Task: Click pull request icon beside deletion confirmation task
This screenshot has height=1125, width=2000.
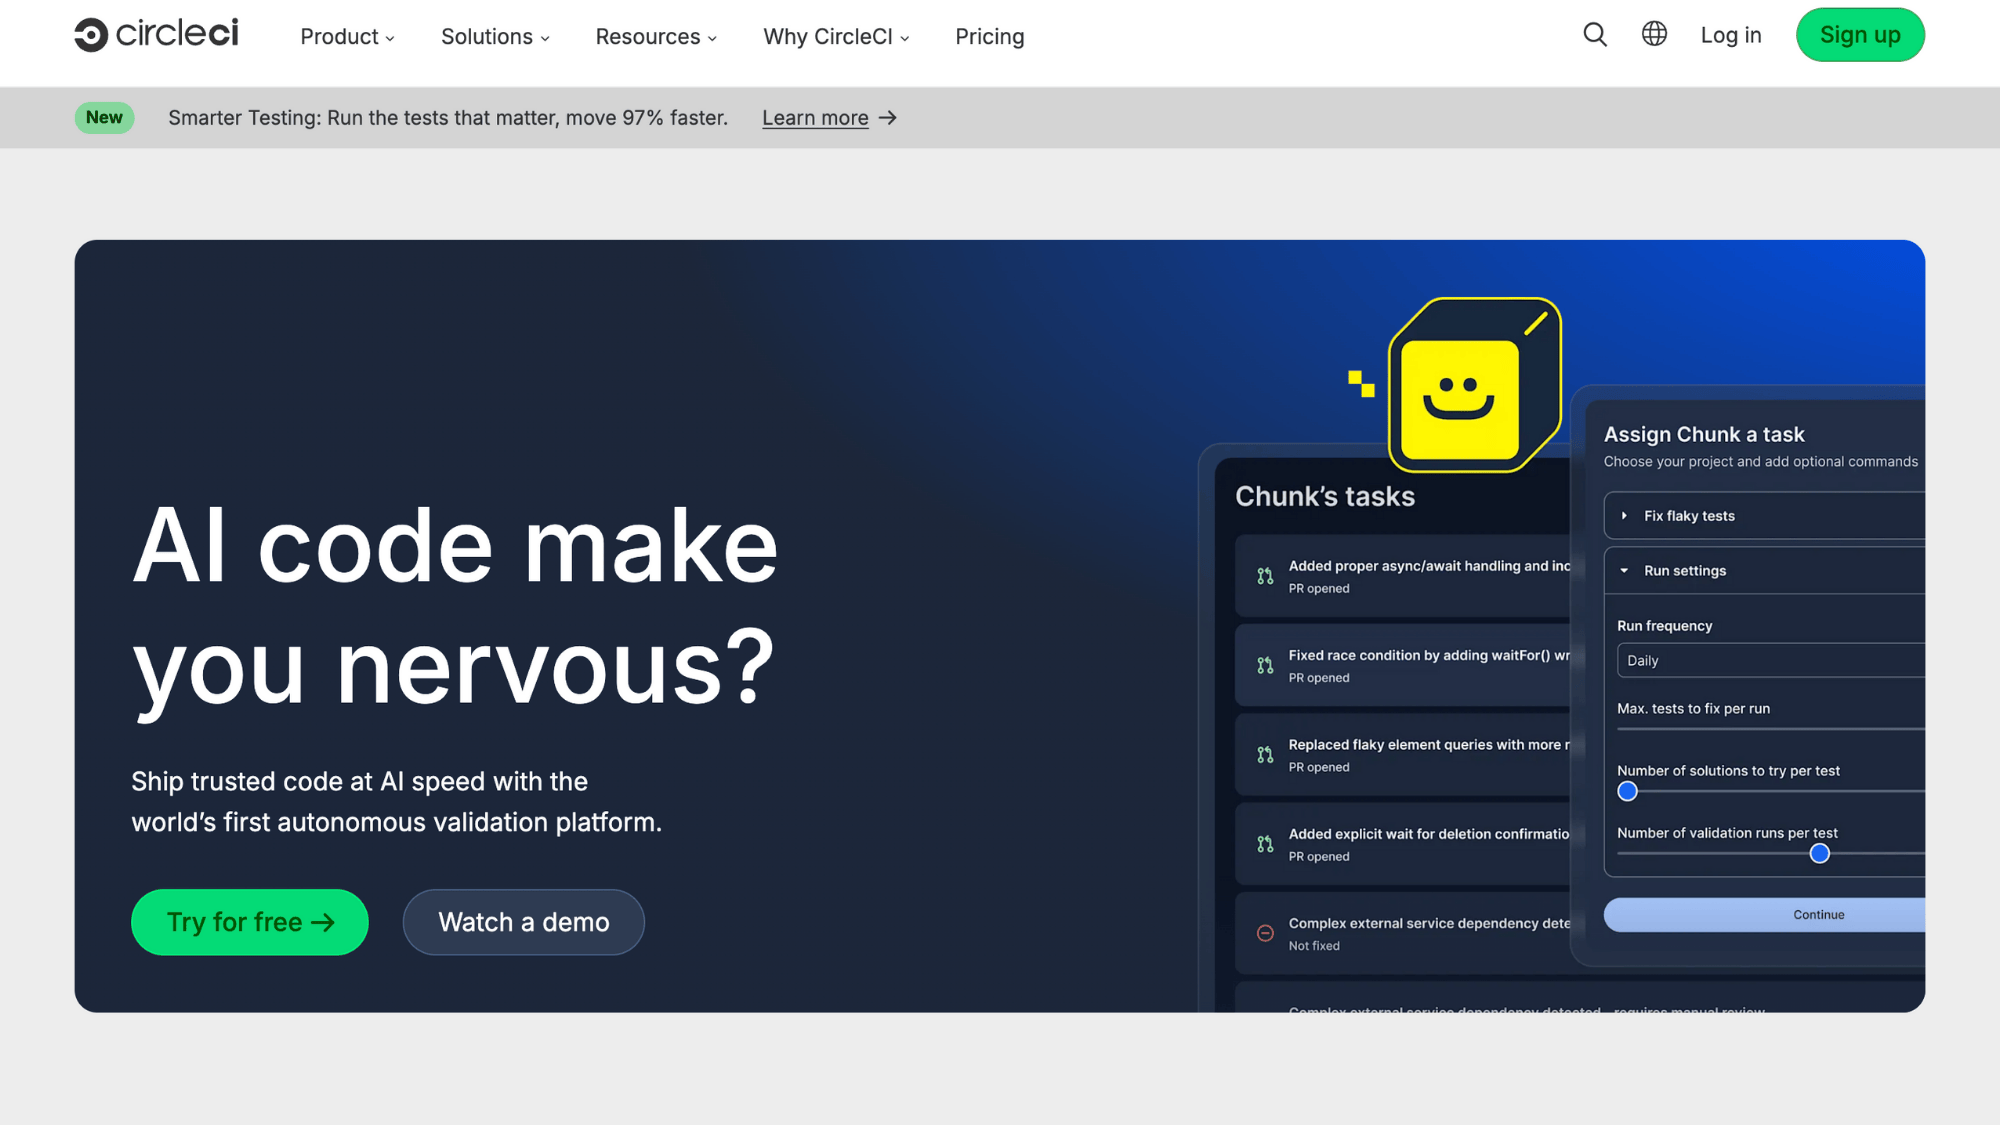Action: 1265,844
